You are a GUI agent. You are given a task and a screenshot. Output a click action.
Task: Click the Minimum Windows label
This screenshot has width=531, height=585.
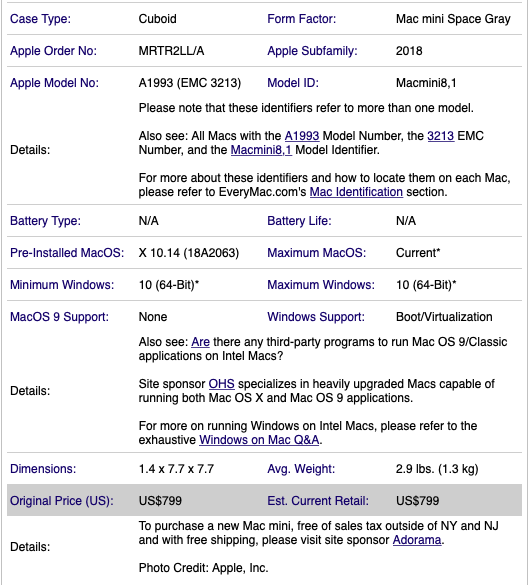pos(62,285)
